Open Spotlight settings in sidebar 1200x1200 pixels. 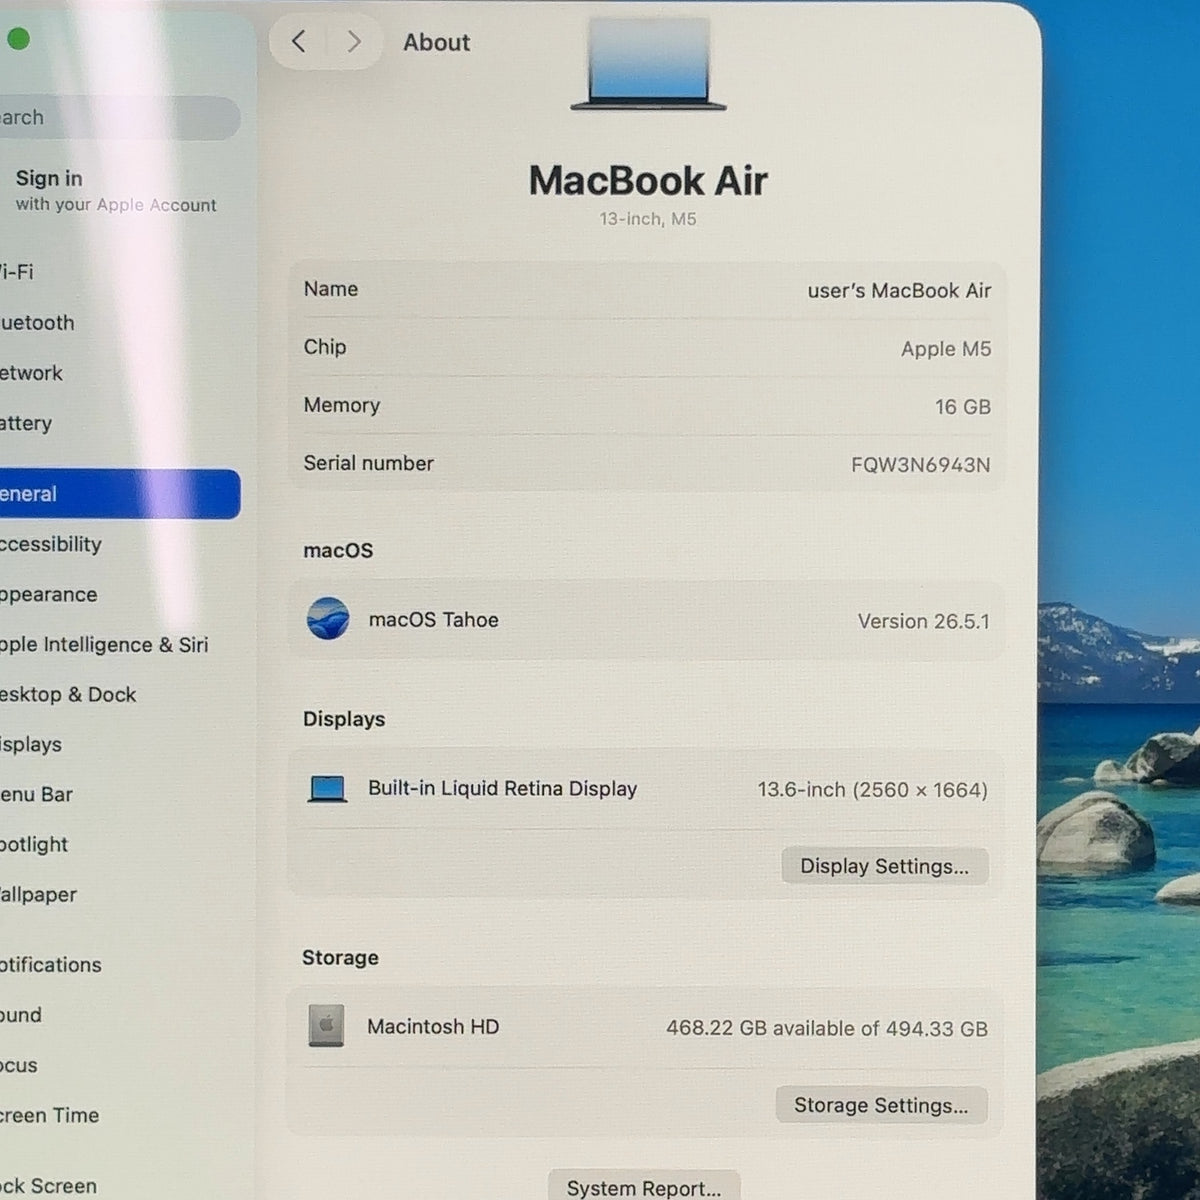click(x=34, y=845)
